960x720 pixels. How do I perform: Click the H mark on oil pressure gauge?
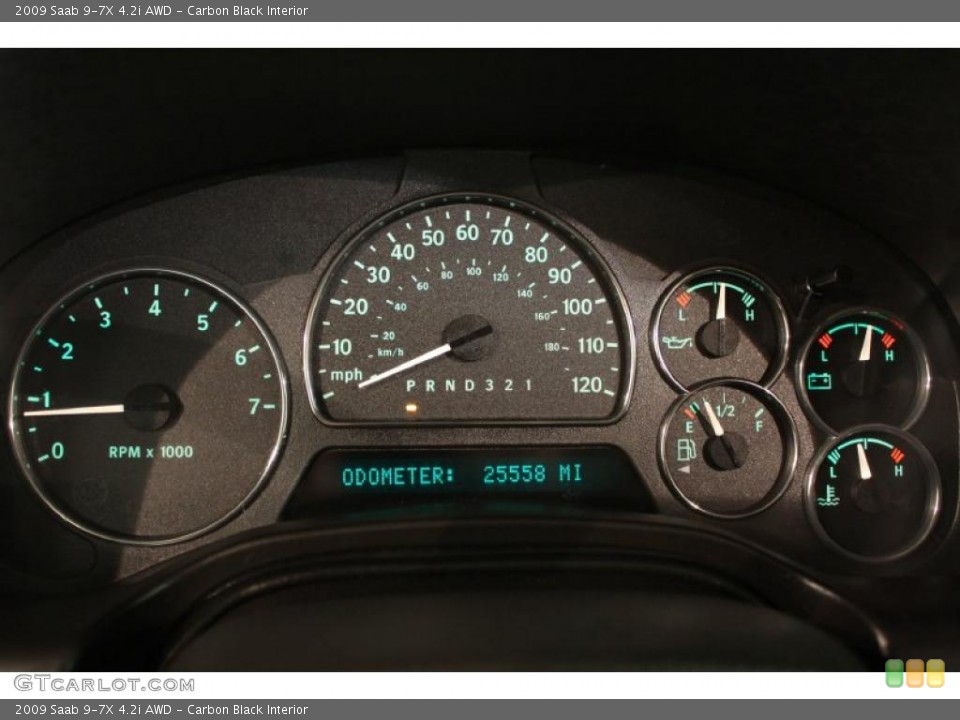750,315
